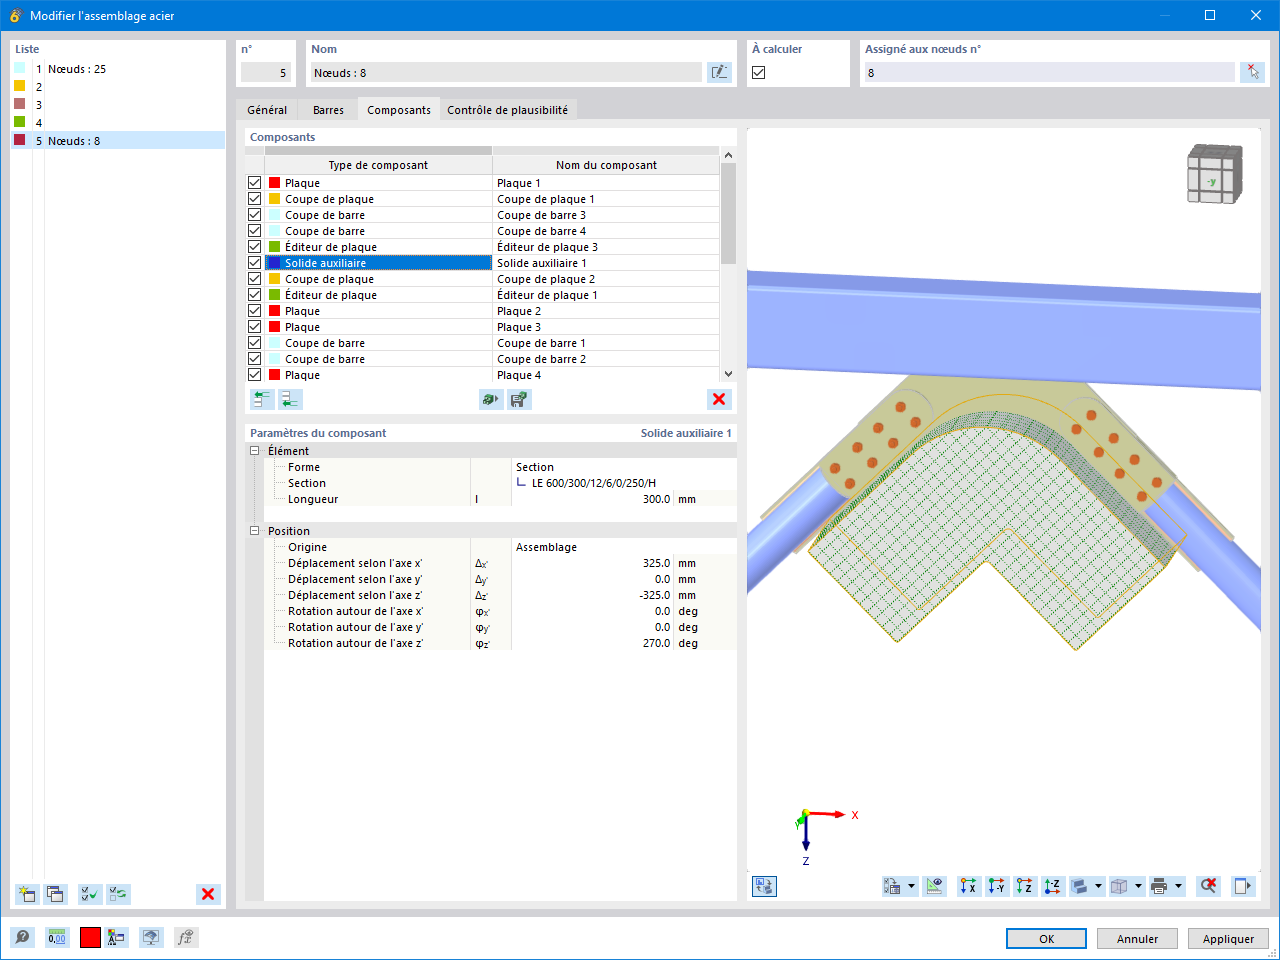Viewport: 1280px width, 960px height.
Task: Click the reset zoom icon with red X
Action: coord(1209,886)
